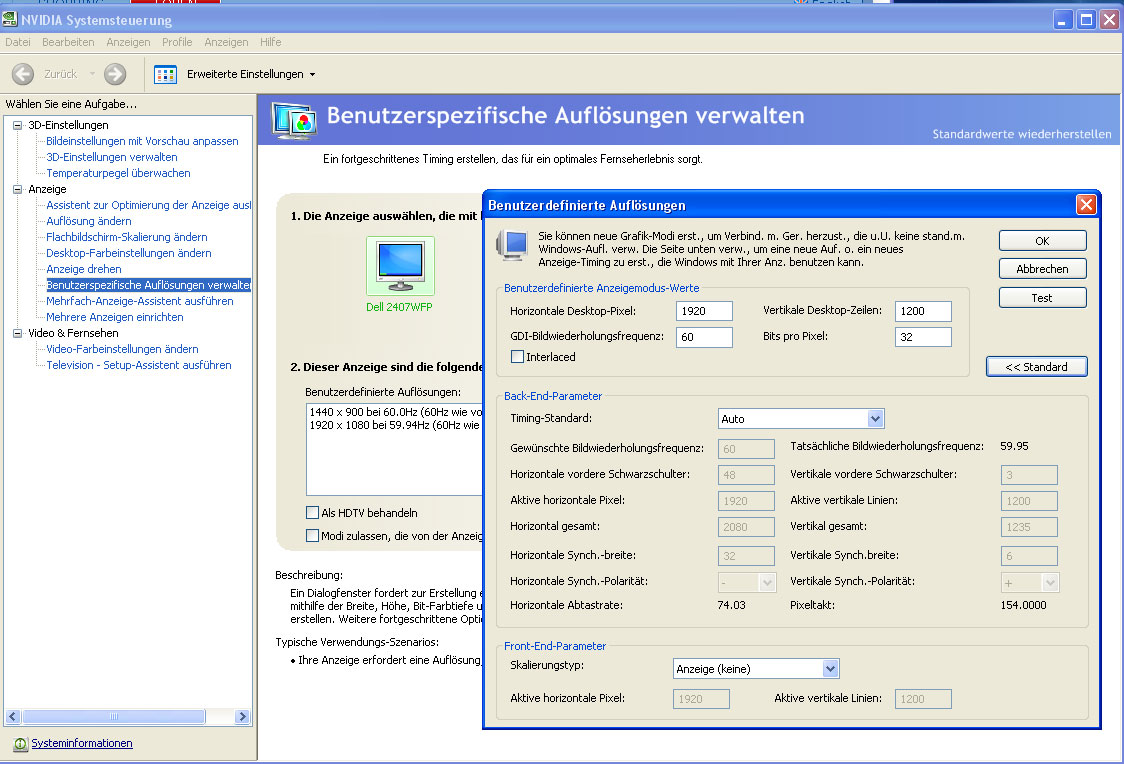This screenshot has width=1124, height=764.
Task: Open the Hilfe menu
Action: [270, 42]
